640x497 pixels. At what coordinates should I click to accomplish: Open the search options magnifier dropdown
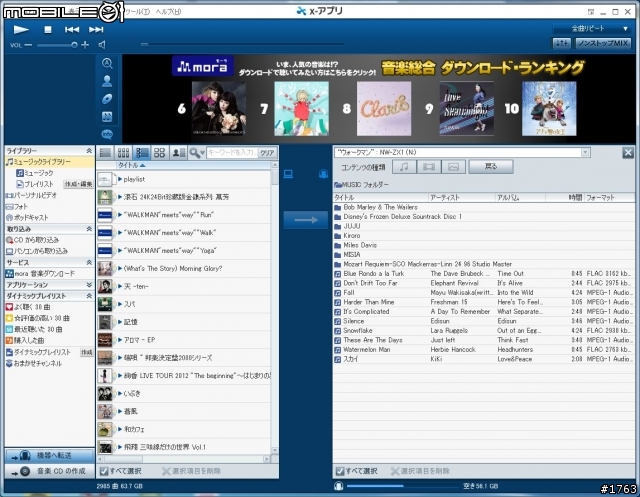(x=197, y=153)
